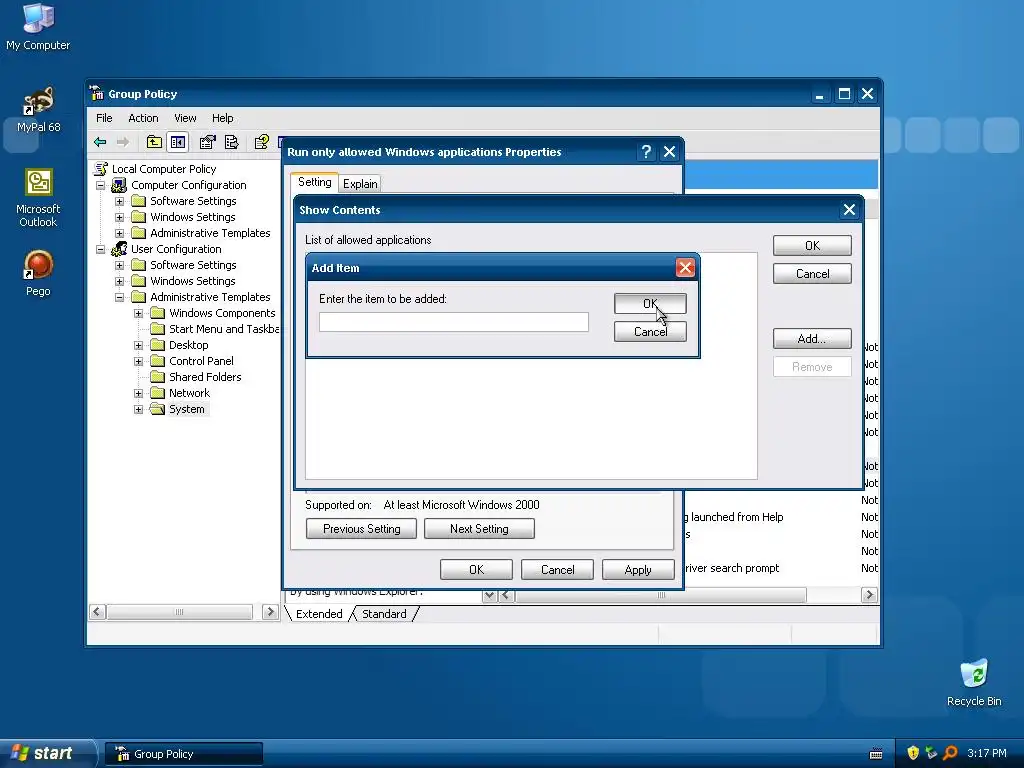This screenshot has height=768, width=1024.
Task: Switch to the Extended view tab
Action: [319, 614]
